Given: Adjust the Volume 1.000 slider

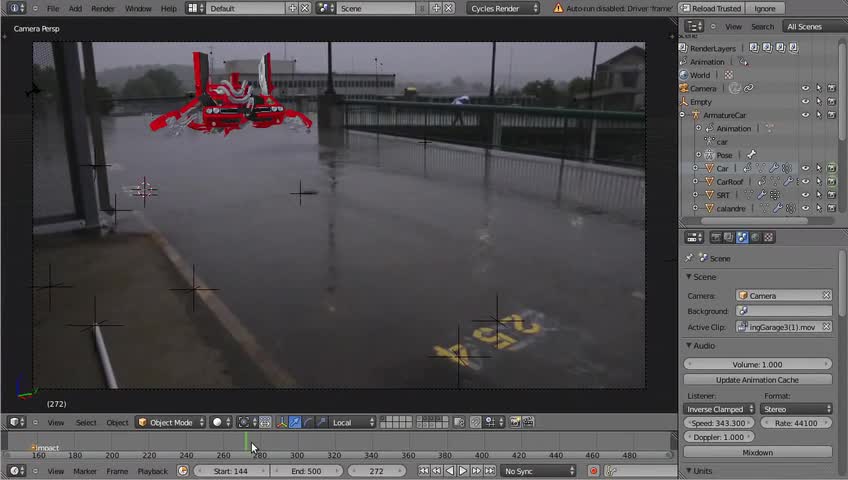Looking at the screenshot, I should 757,364.
